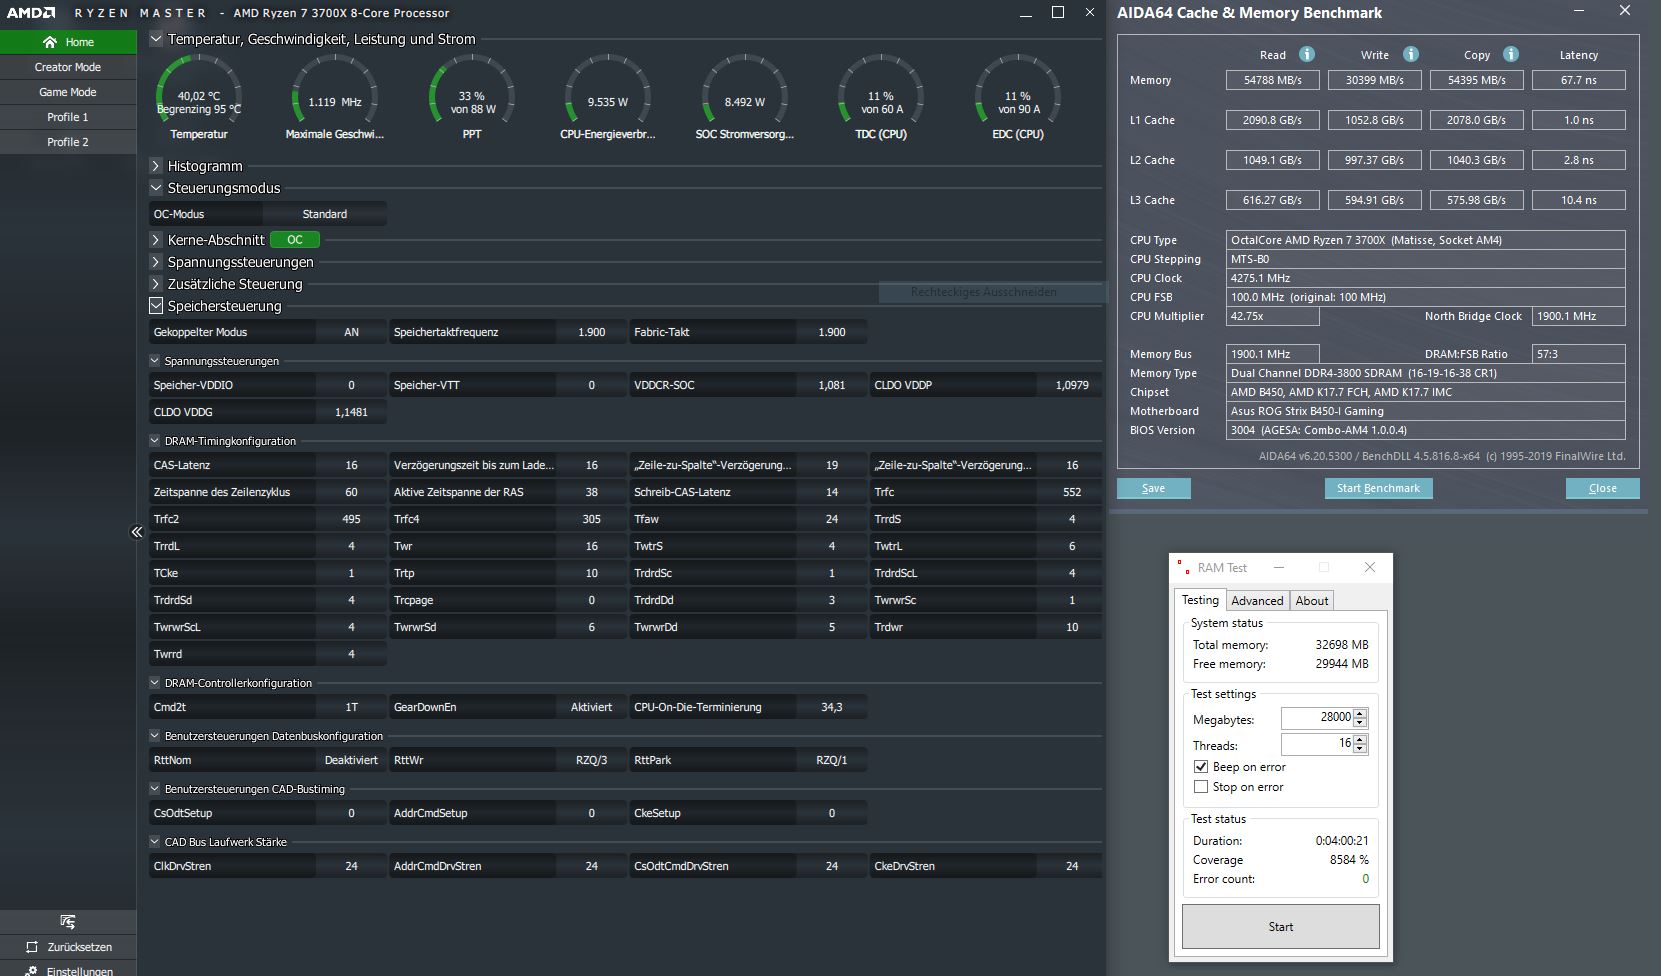Click the Maximale Geschwindigkeit gauge
The height and width of the screenshot is (976, 1661).
(335, 97)
